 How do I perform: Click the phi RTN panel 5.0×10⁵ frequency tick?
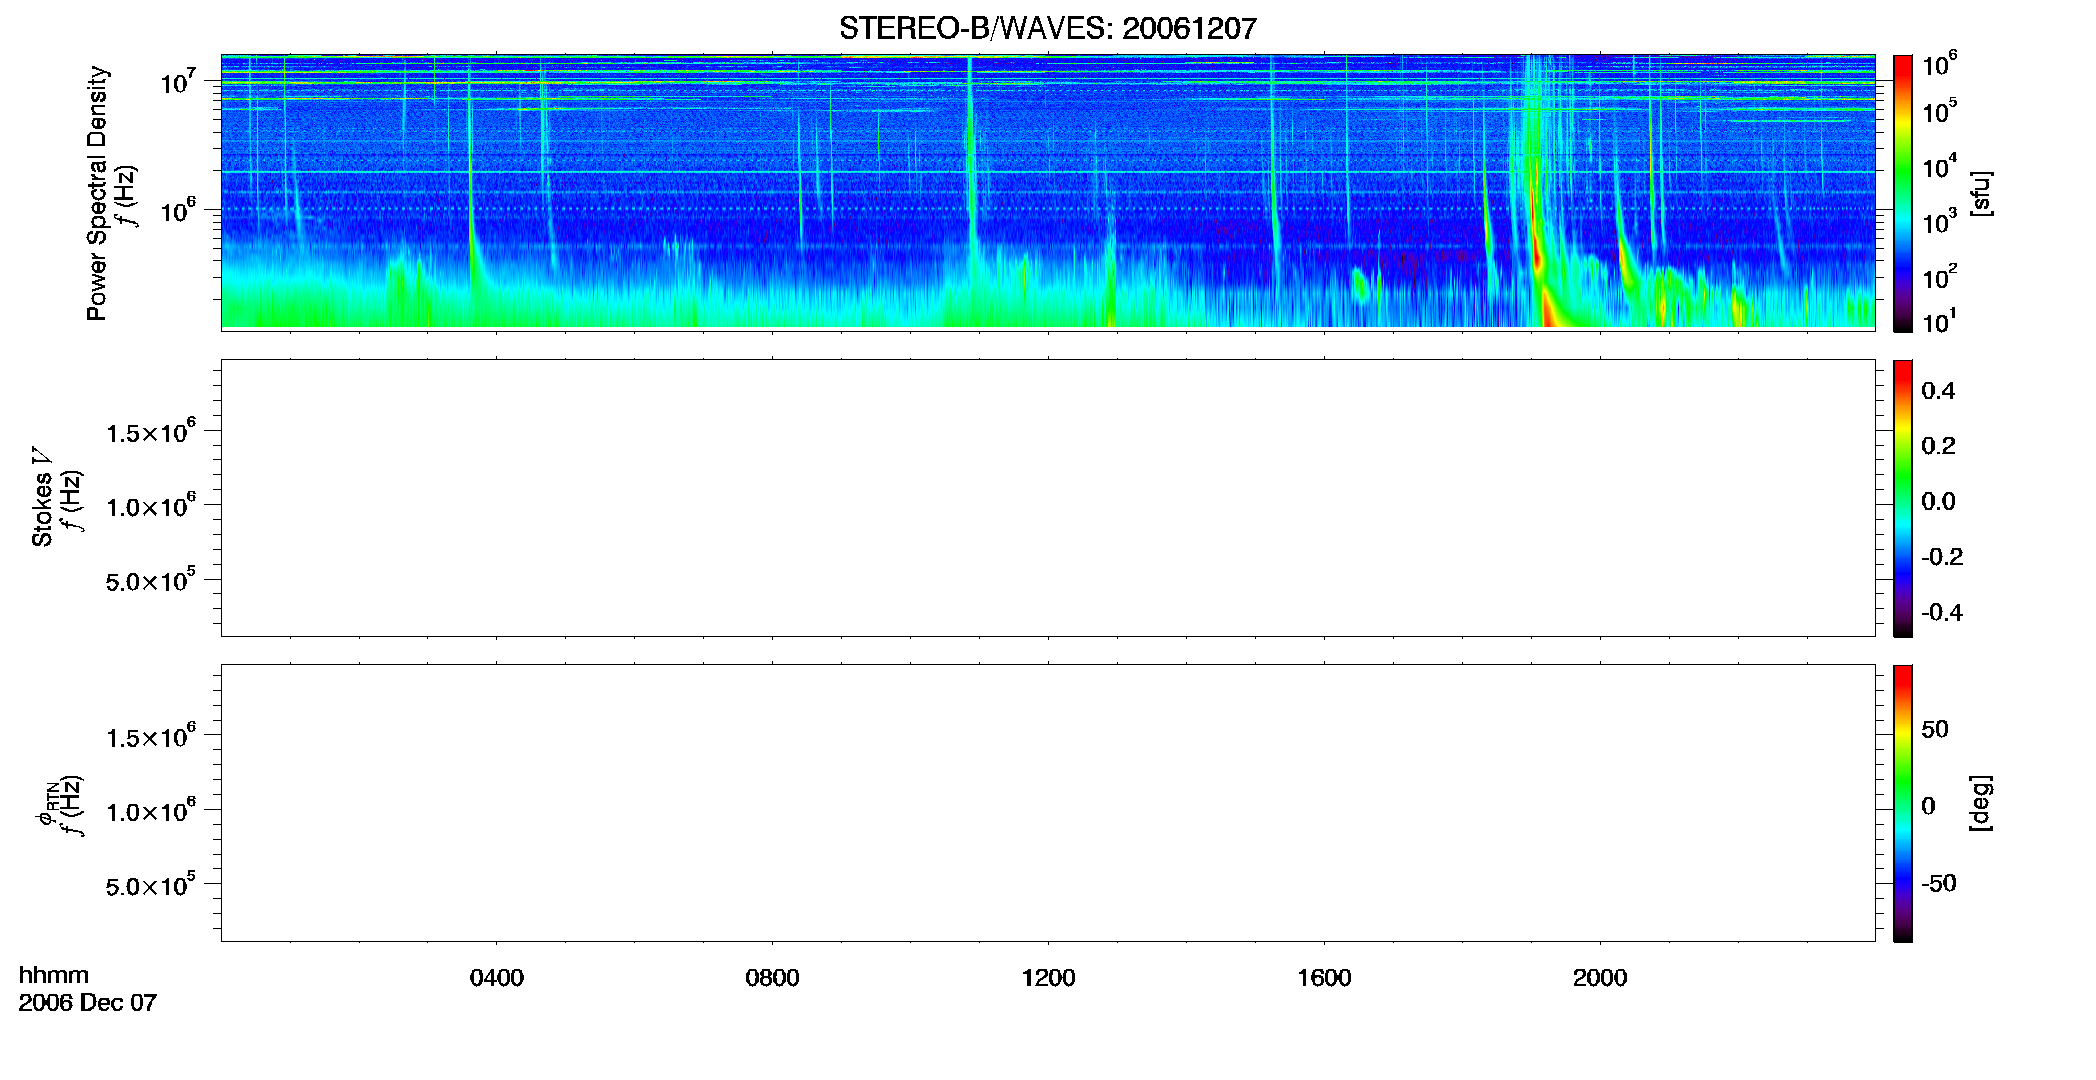point(151,886)
